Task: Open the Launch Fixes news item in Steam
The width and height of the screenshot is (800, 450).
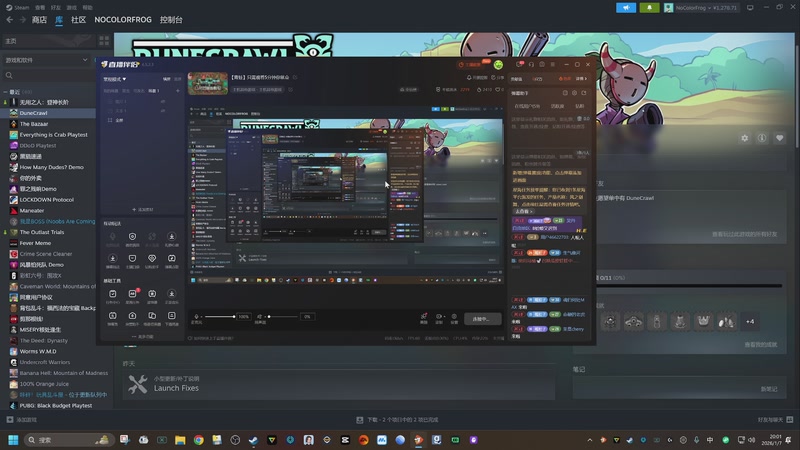Action: coord(339,384)
